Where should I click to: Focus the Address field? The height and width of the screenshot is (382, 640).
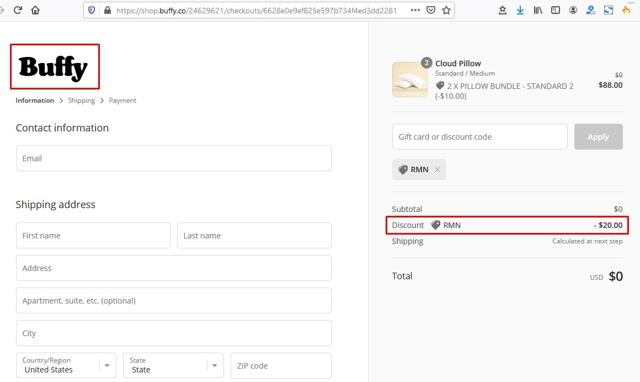click(x=174, y=268)
